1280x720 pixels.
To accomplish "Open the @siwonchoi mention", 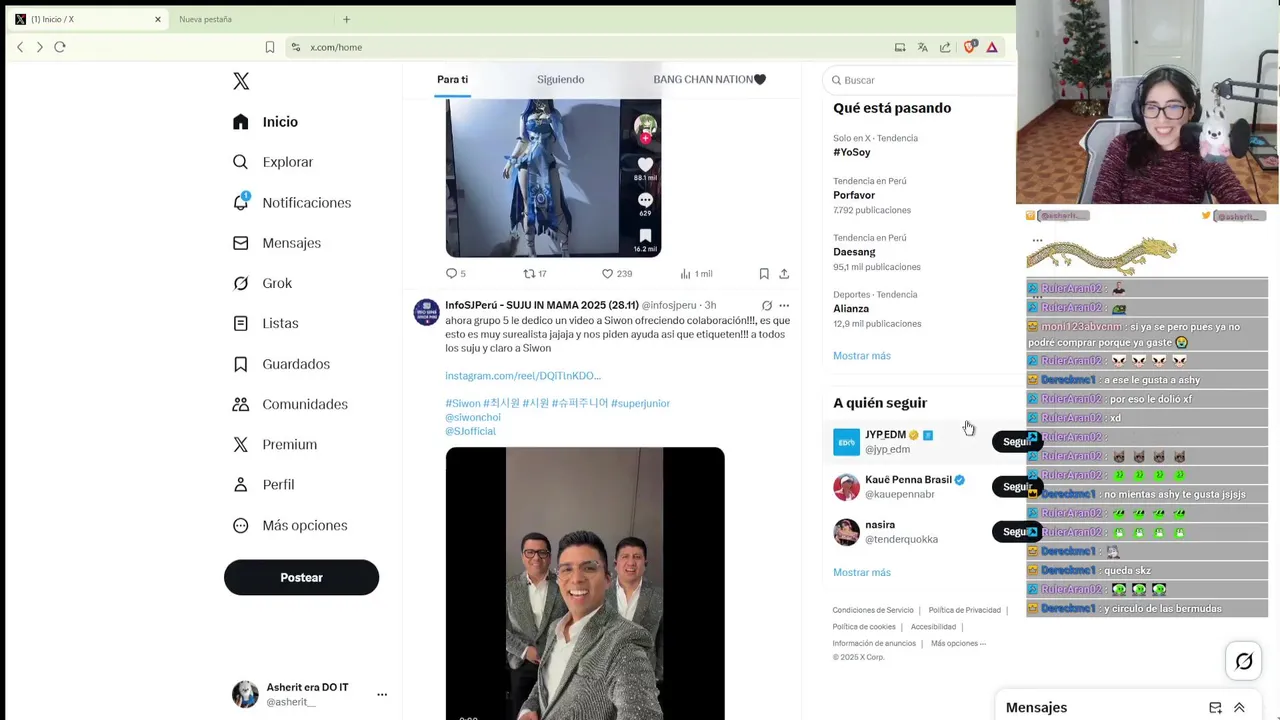I will tap(473, 417).
